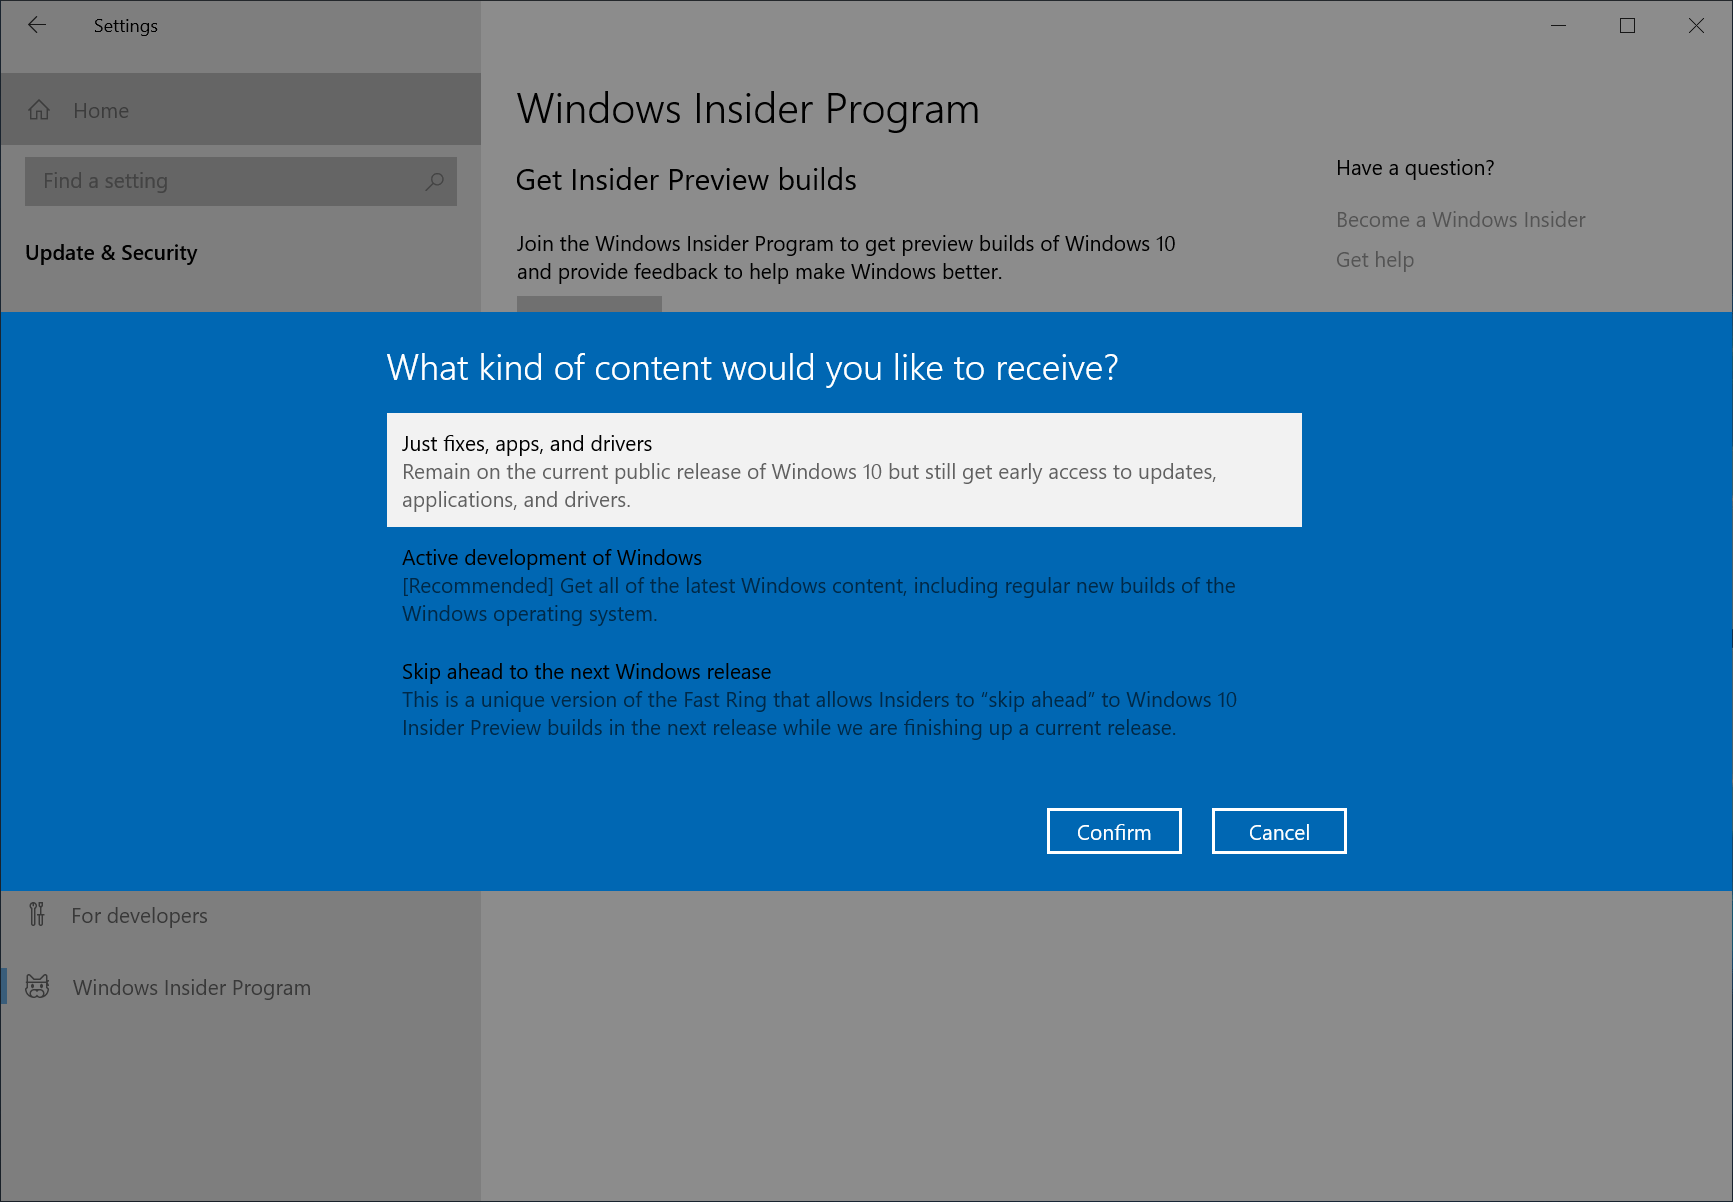The width and height of the screenshot is (1733, 1202).
Task: Select "Just fixes, apps, and drivers"
Action: click(x=843, y=470)
